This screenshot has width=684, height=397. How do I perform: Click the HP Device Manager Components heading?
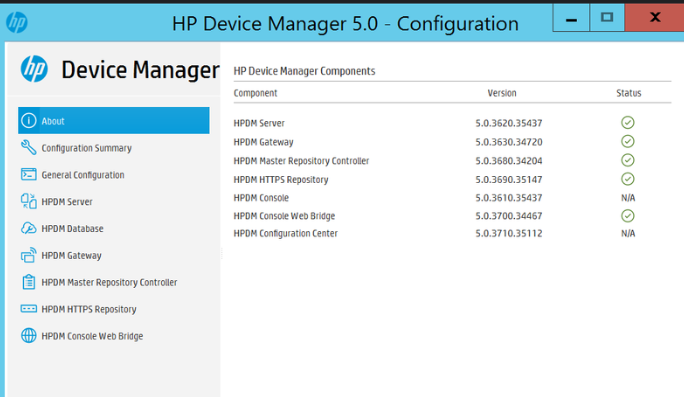(x=304, y=71)
